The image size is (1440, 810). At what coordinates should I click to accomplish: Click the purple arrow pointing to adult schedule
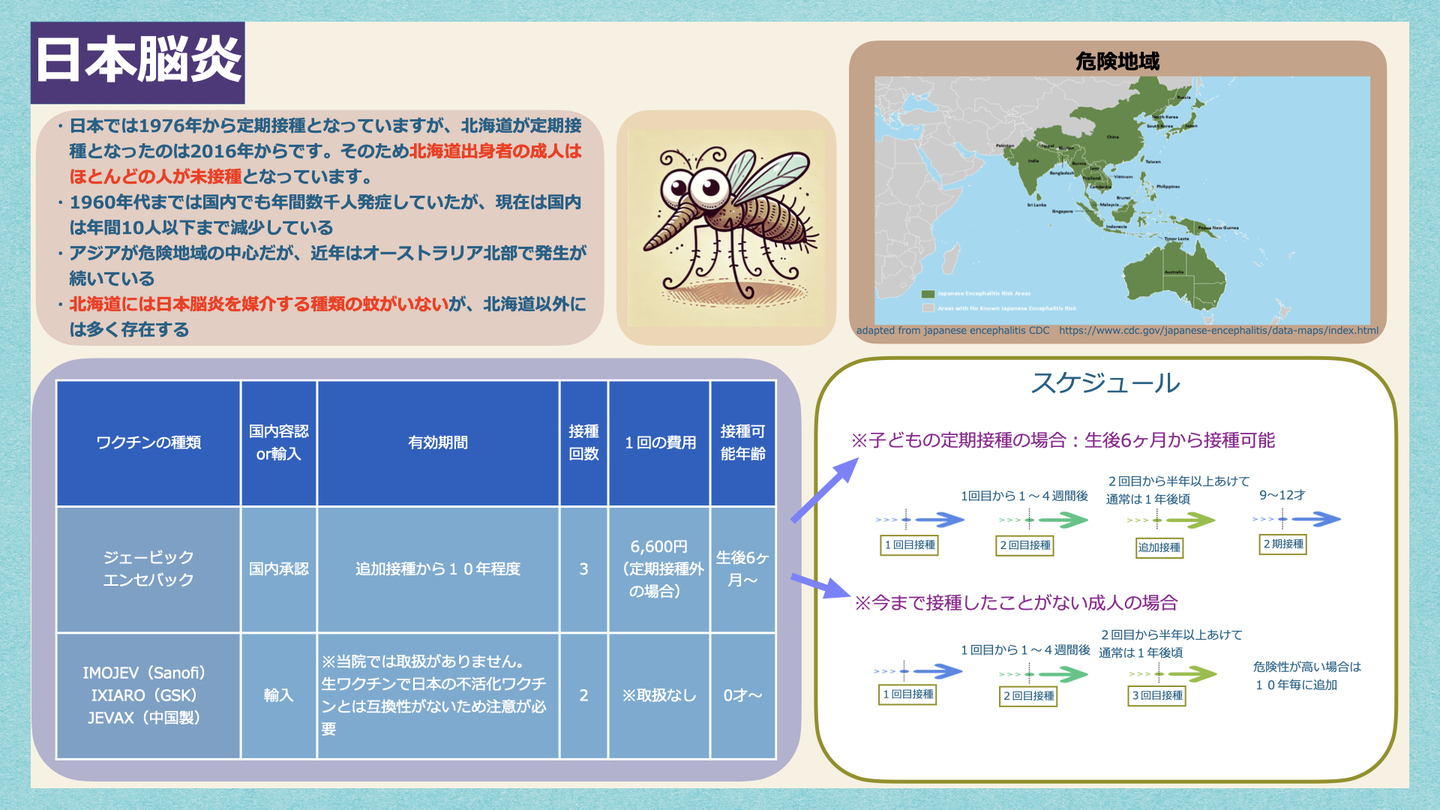click(820, 584)
